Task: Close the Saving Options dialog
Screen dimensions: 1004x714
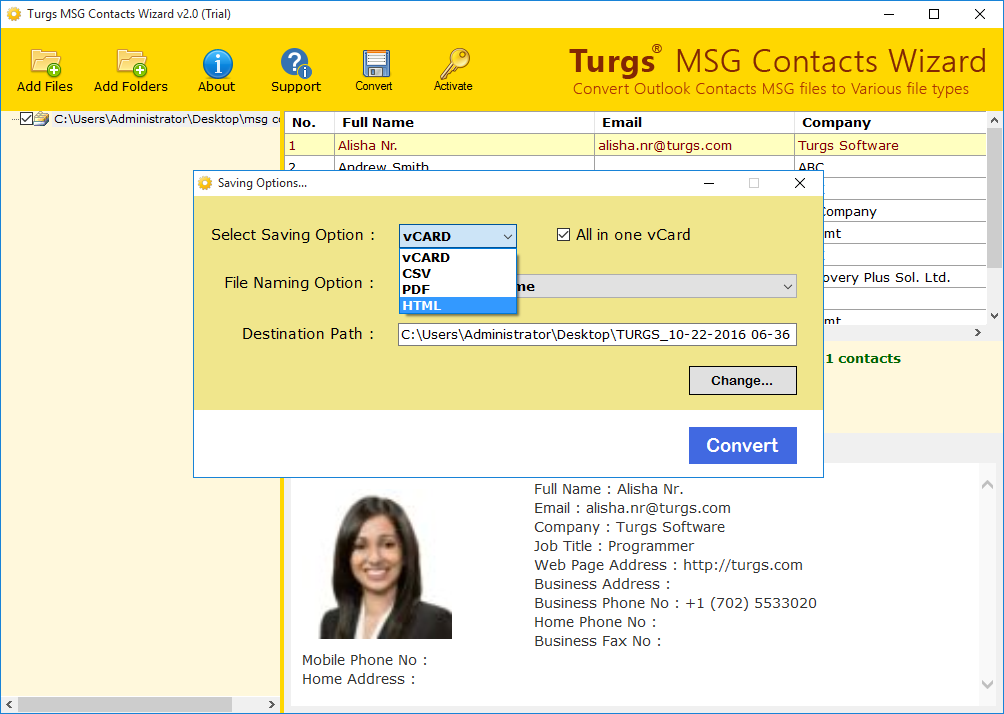Action: click(x=800, y=183)
